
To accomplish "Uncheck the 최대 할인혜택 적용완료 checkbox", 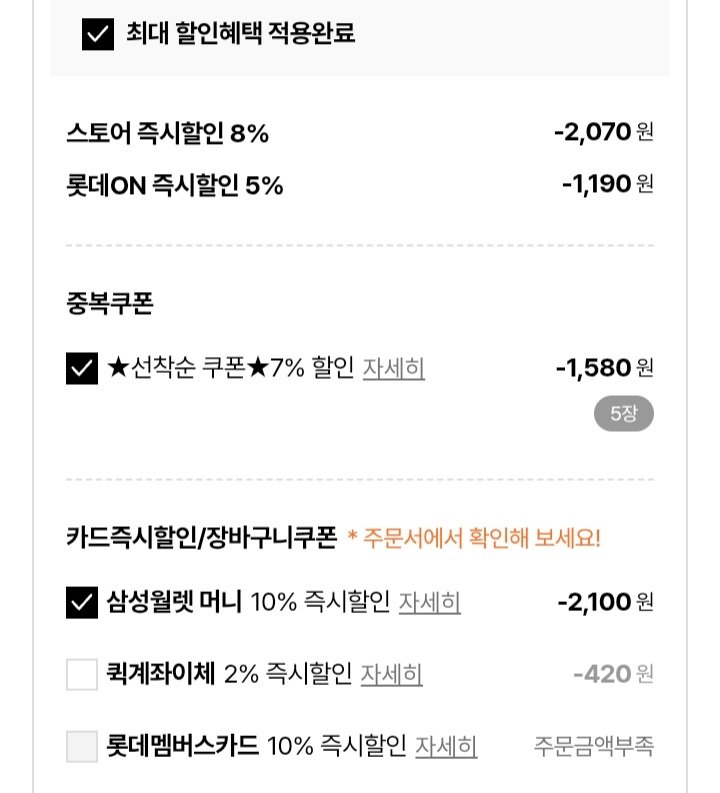I will pyautogui.click(x=97, y=35).
